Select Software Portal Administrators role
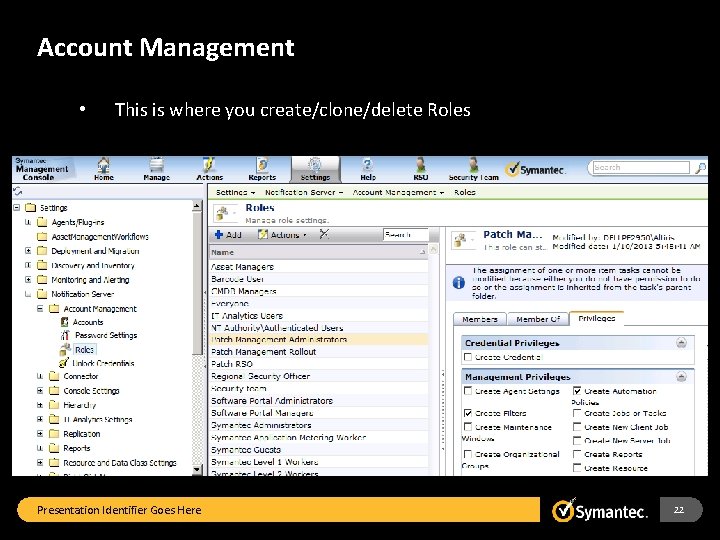This screenshot has height=540, width=720. [x=319, y=400]
